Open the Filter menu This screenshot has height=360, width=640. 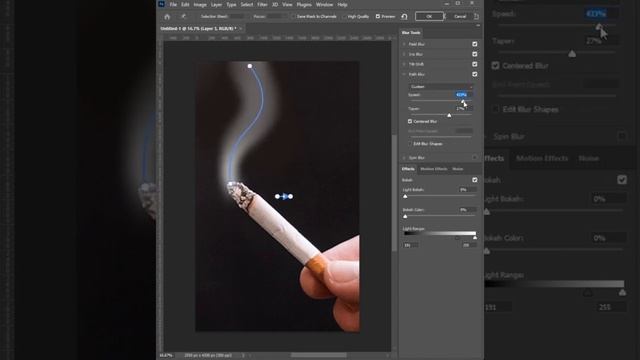(x=262, y=4)
